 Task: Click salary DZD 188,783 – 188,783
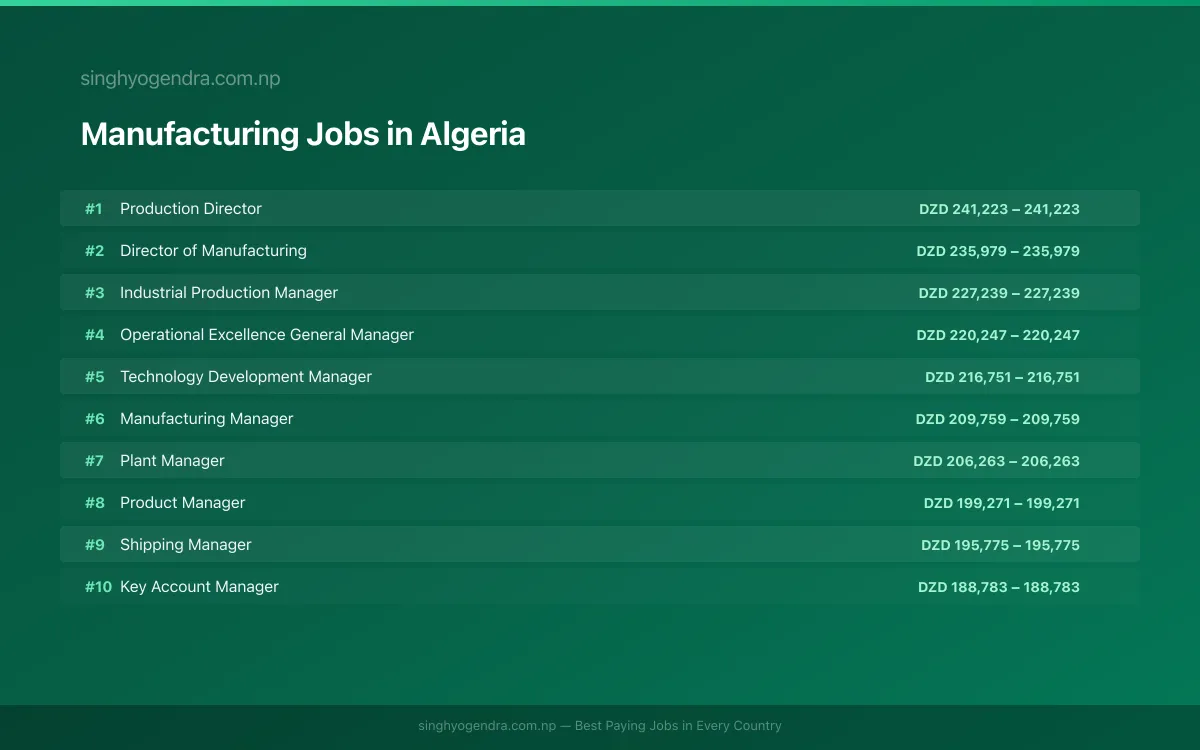[x=999, y=587]
